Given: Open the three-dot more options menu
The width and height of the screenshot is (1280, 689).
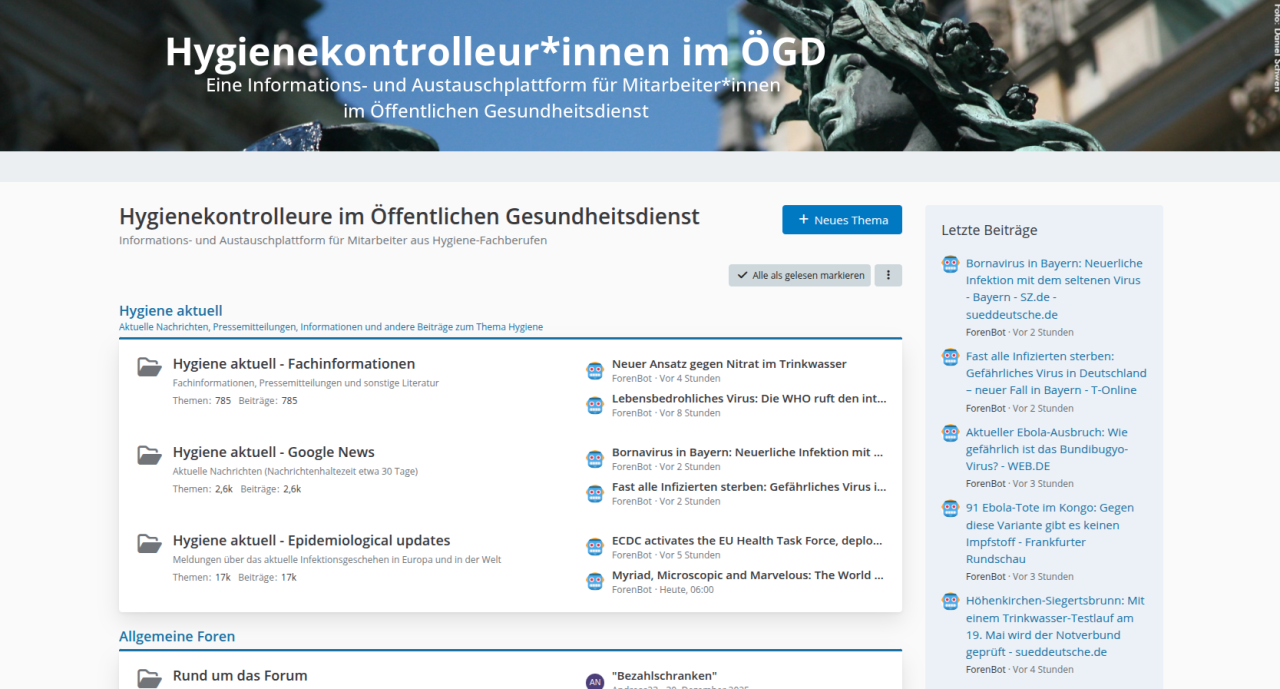Looking at the screenshot, I should [888, 275].
